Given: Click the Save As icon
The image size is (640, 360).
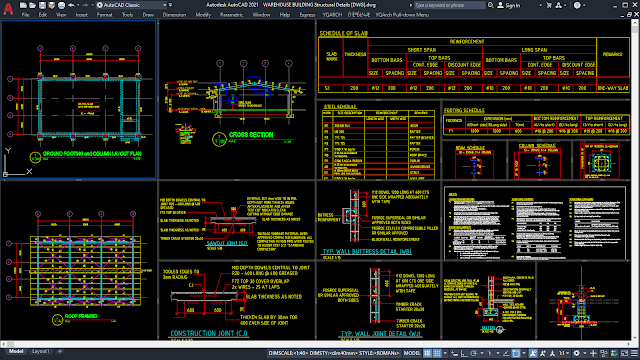Looking at the screenshot, I should point(51,5).
